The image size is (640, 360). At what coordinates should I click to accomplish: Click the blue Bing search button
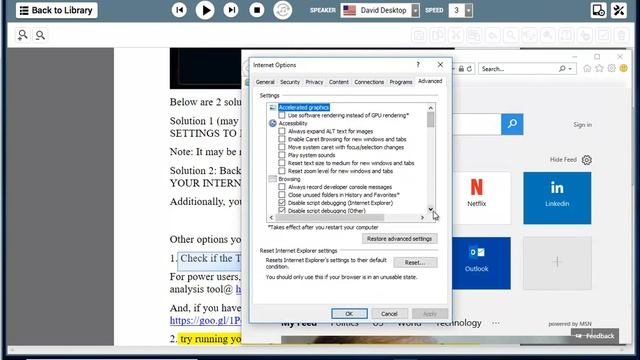tap(512, 124)
